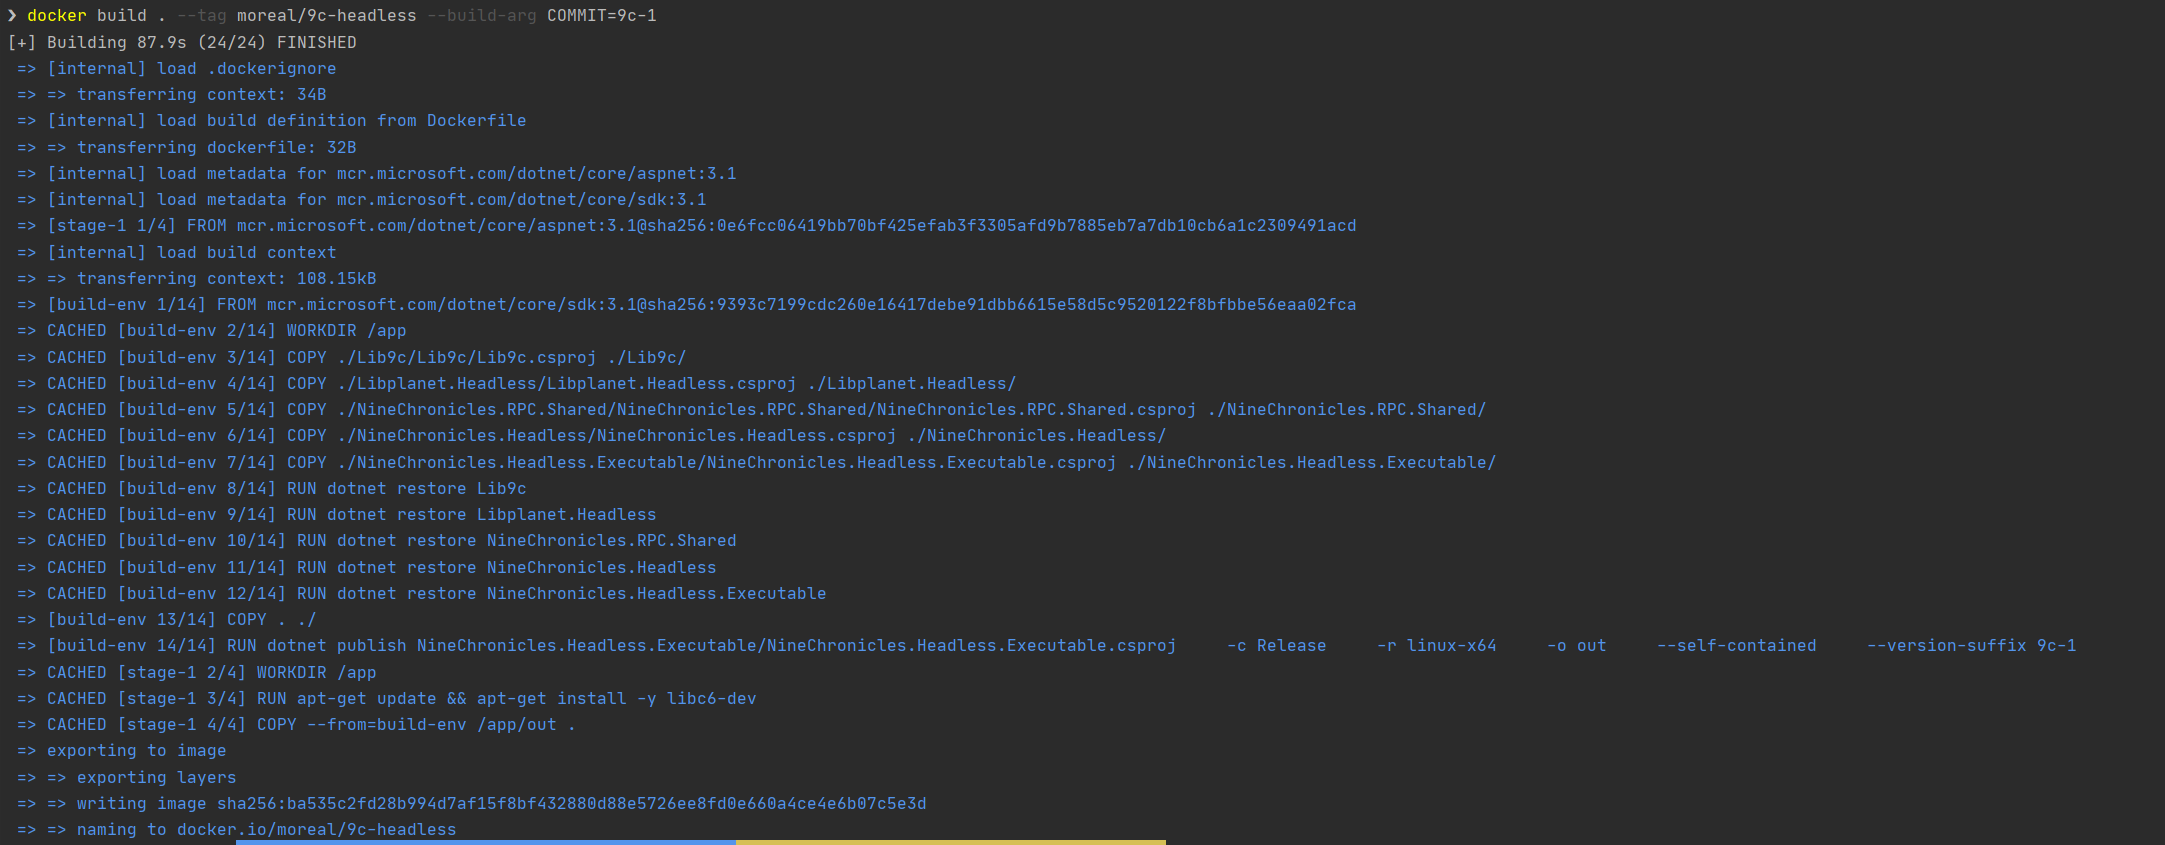Screen dimensions: 2165x845
Task: Click the 'load metadata for' sdk:3.1 line
Action: click(362, 199)
